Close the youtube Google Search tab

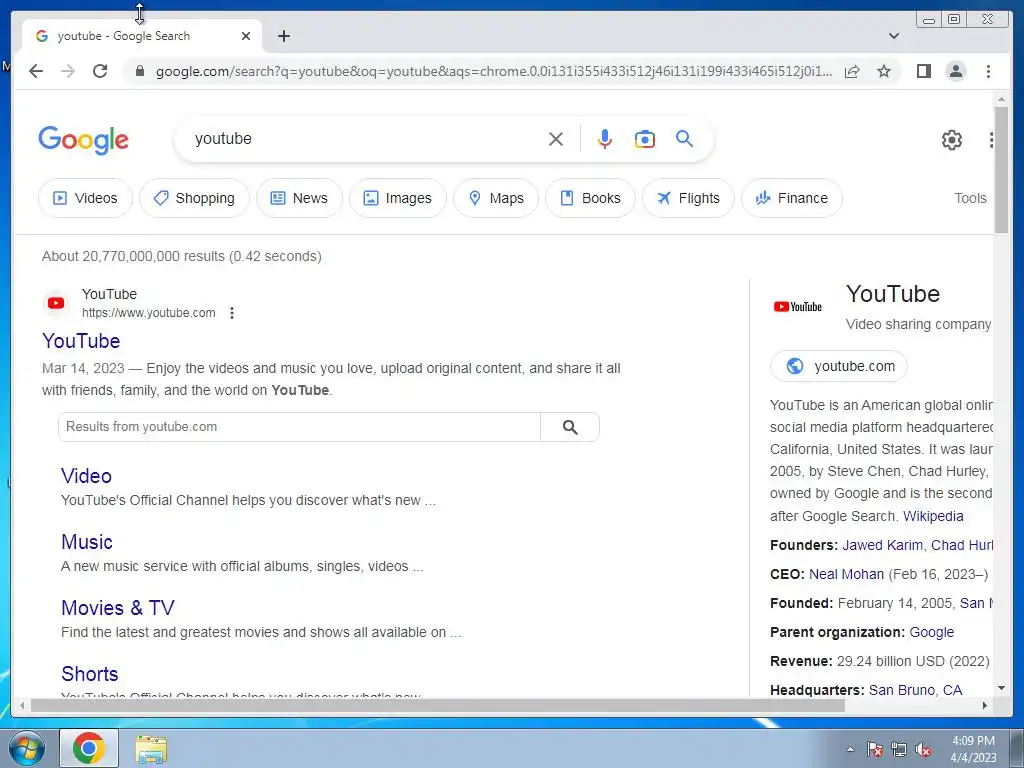pyautogui.click(x=246, y=36)
